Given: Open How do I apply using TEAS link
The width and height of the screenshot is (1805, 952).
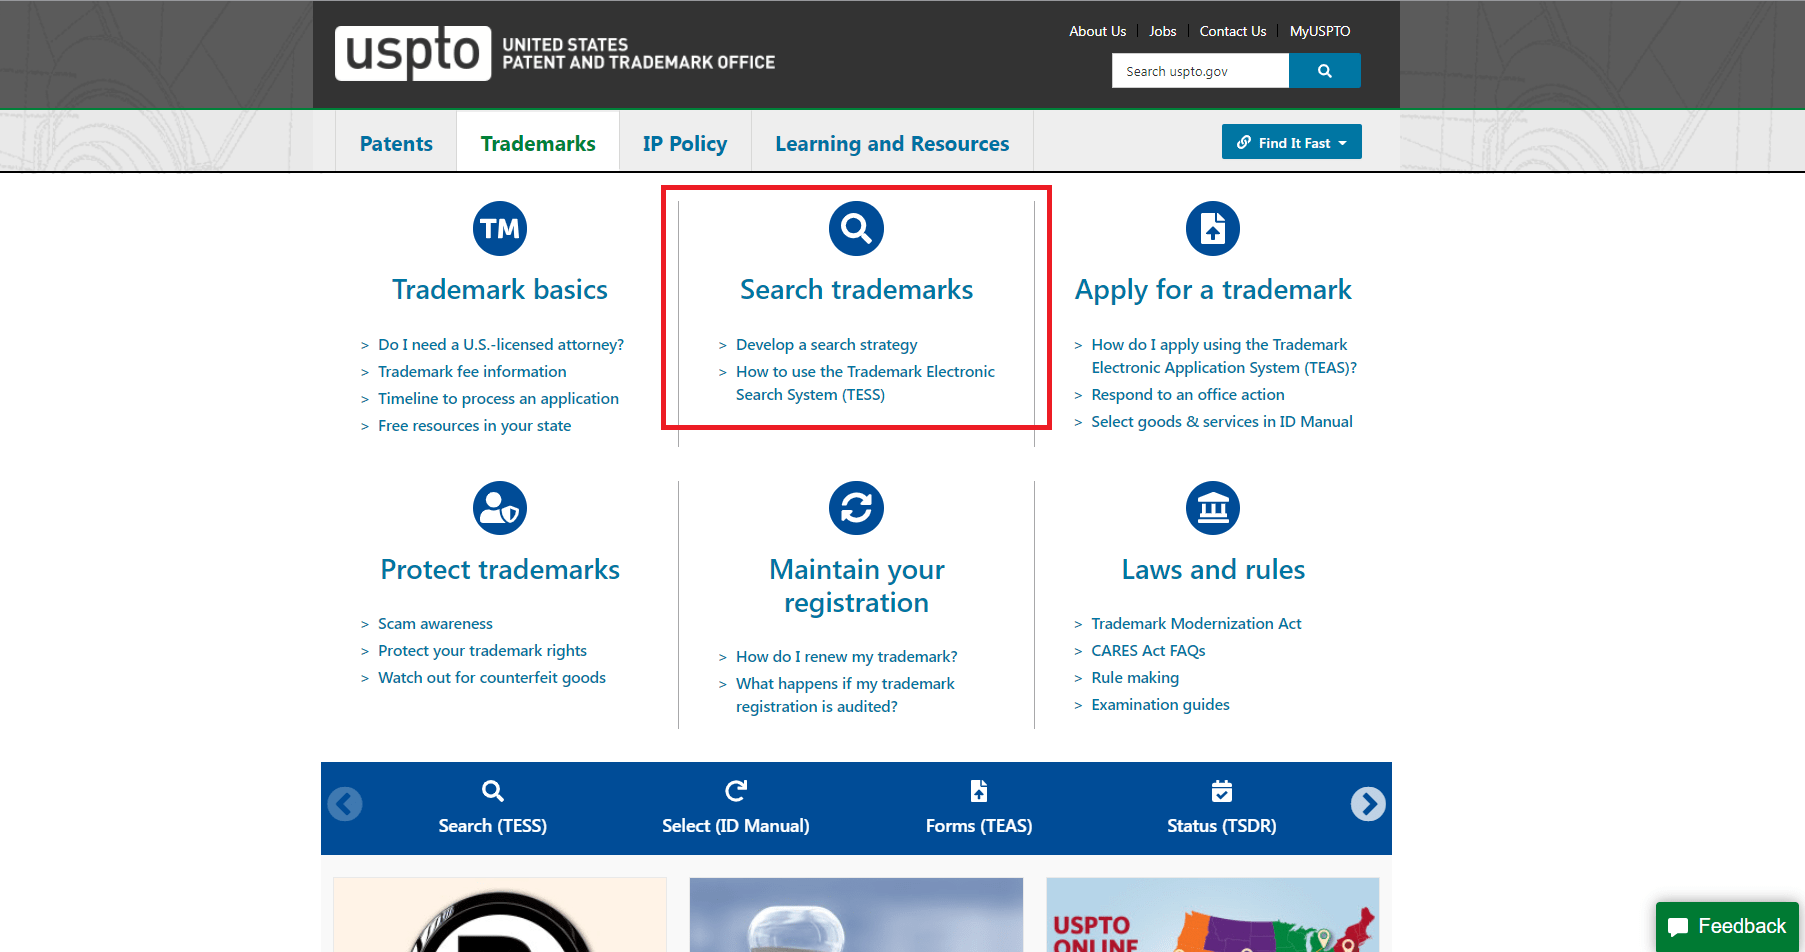Looking at the screenshot, I should click(x=1223, y=356).
